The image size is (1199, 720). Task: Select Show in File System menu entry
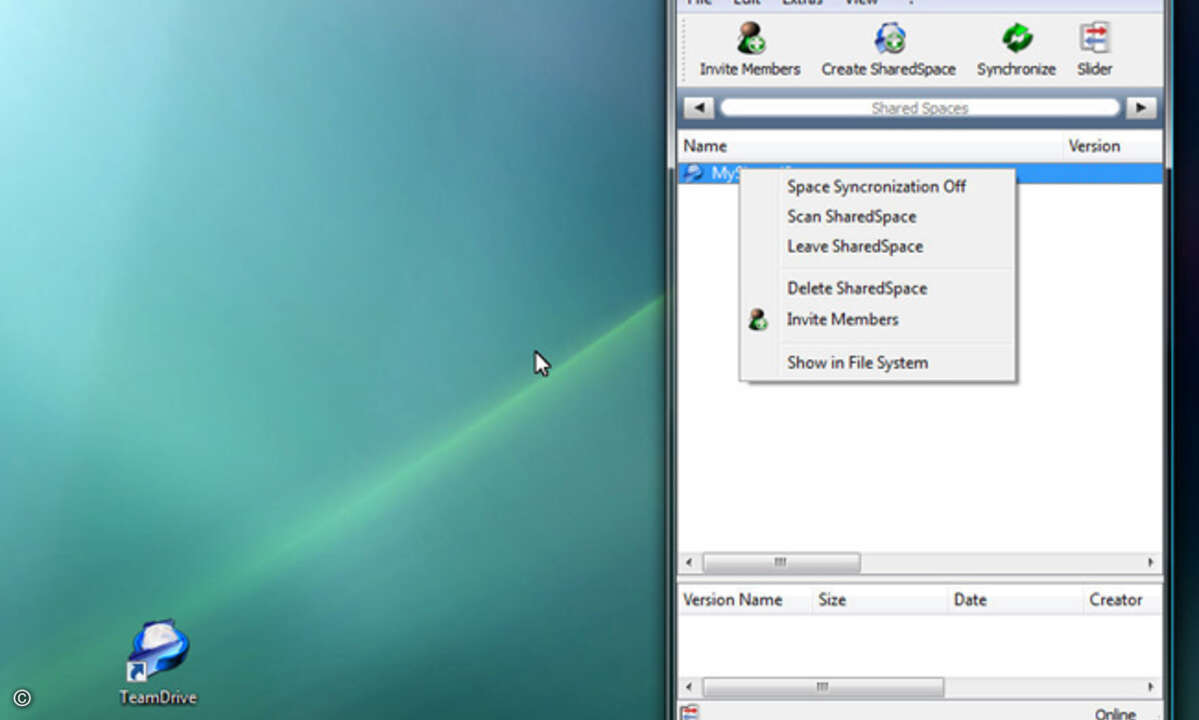pyautogui.click(x=877, y=362)
